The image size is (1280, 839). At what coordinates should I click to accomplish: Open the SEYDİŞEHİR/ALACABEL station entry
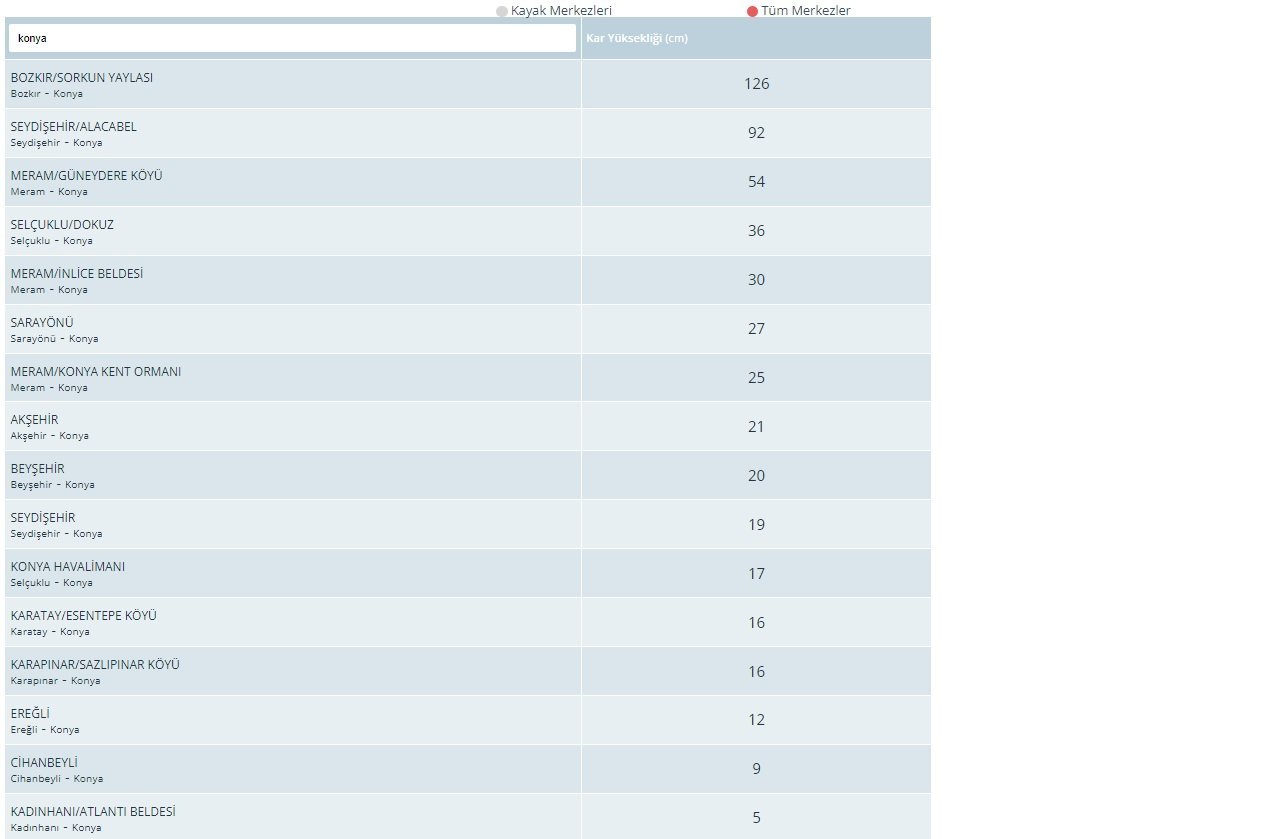coord(74,127)
